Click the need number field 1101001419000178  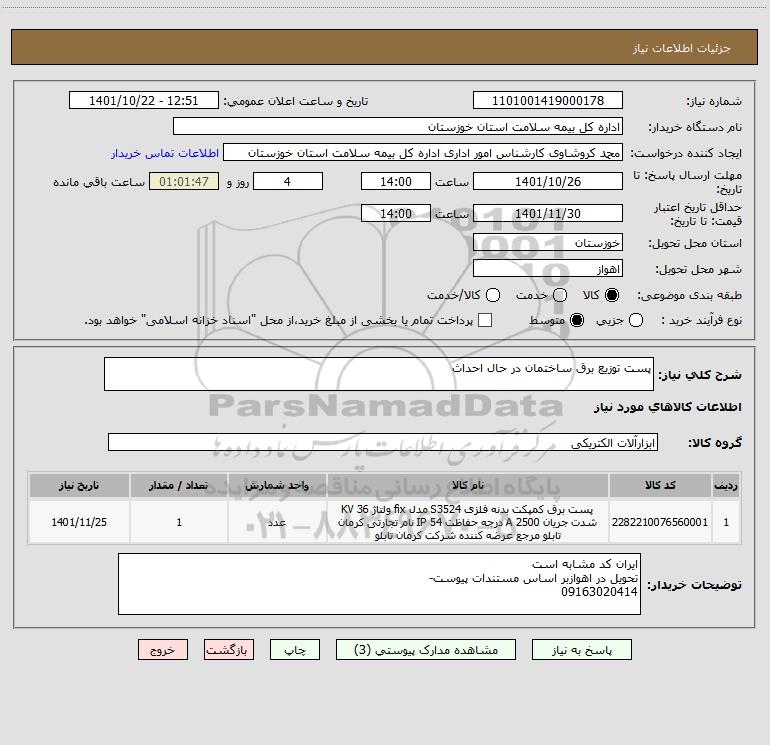coord(548,101)
